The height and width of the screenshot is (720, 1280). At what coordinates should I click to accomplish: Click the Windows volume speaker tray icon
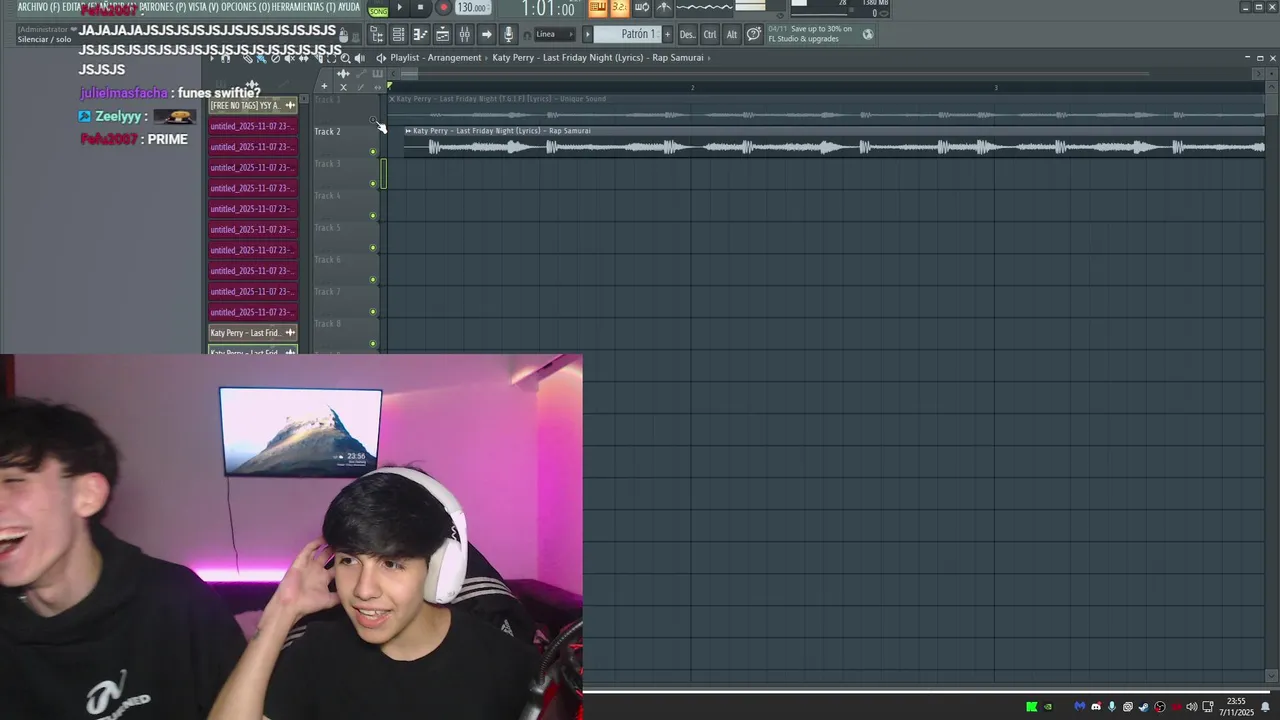pos(1192,707)
